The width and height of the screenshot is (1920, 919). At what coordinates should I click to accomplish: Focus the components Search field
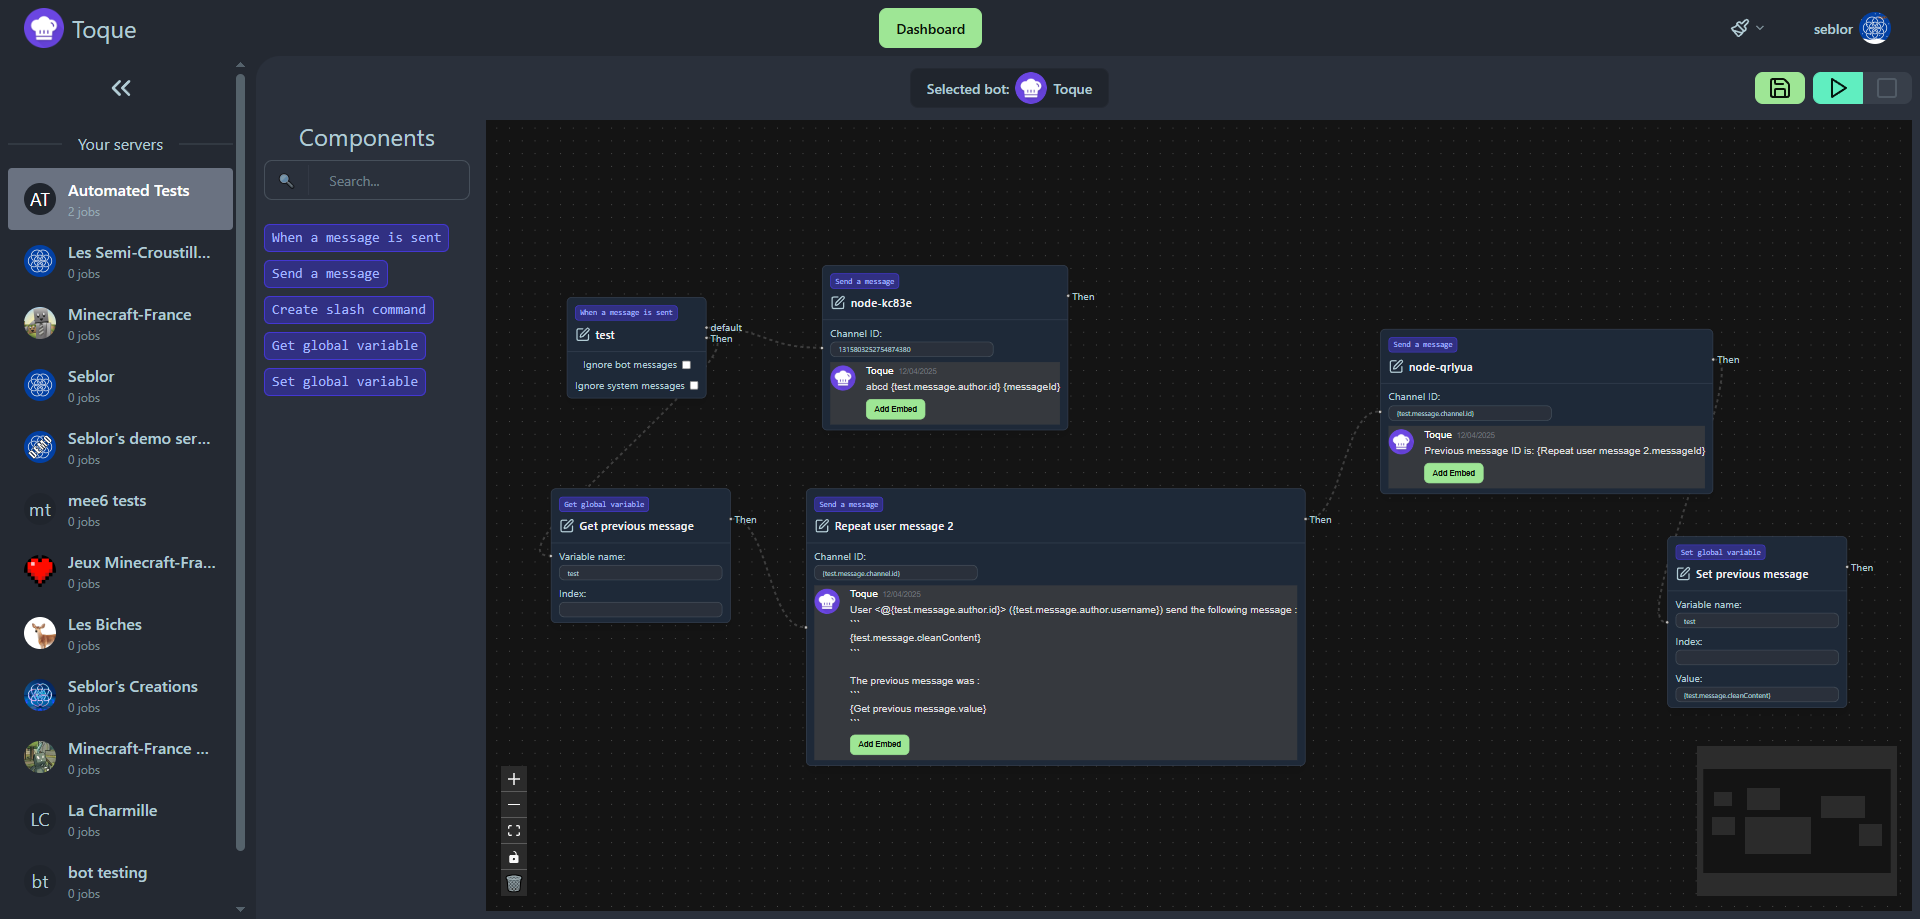pos(367,181)
